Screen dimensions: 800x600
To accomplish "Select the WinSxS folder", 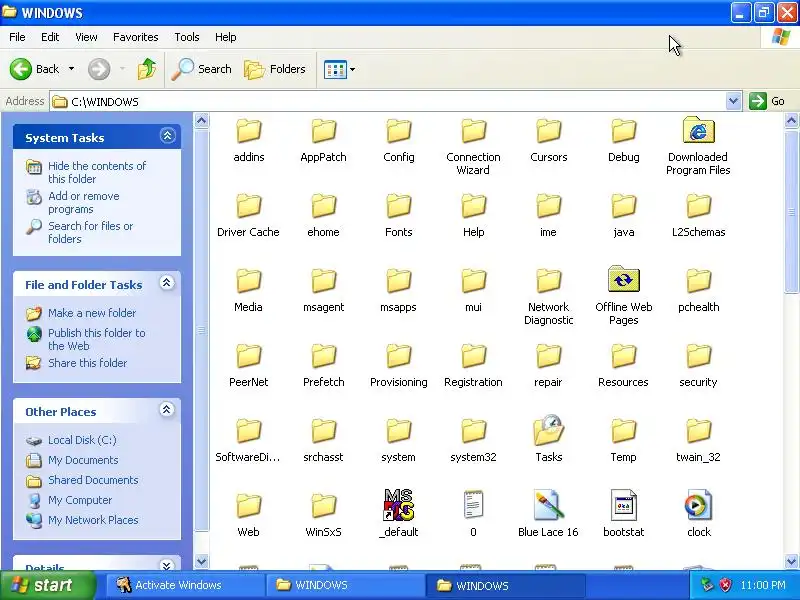I will coord(323,515).
